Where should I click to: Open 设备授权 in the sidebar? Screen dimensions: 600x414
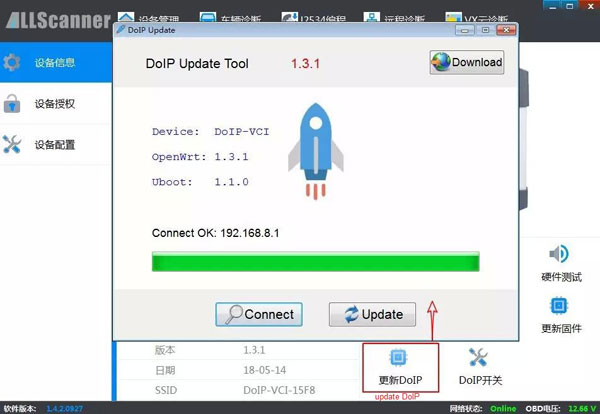tap(56, 103)
